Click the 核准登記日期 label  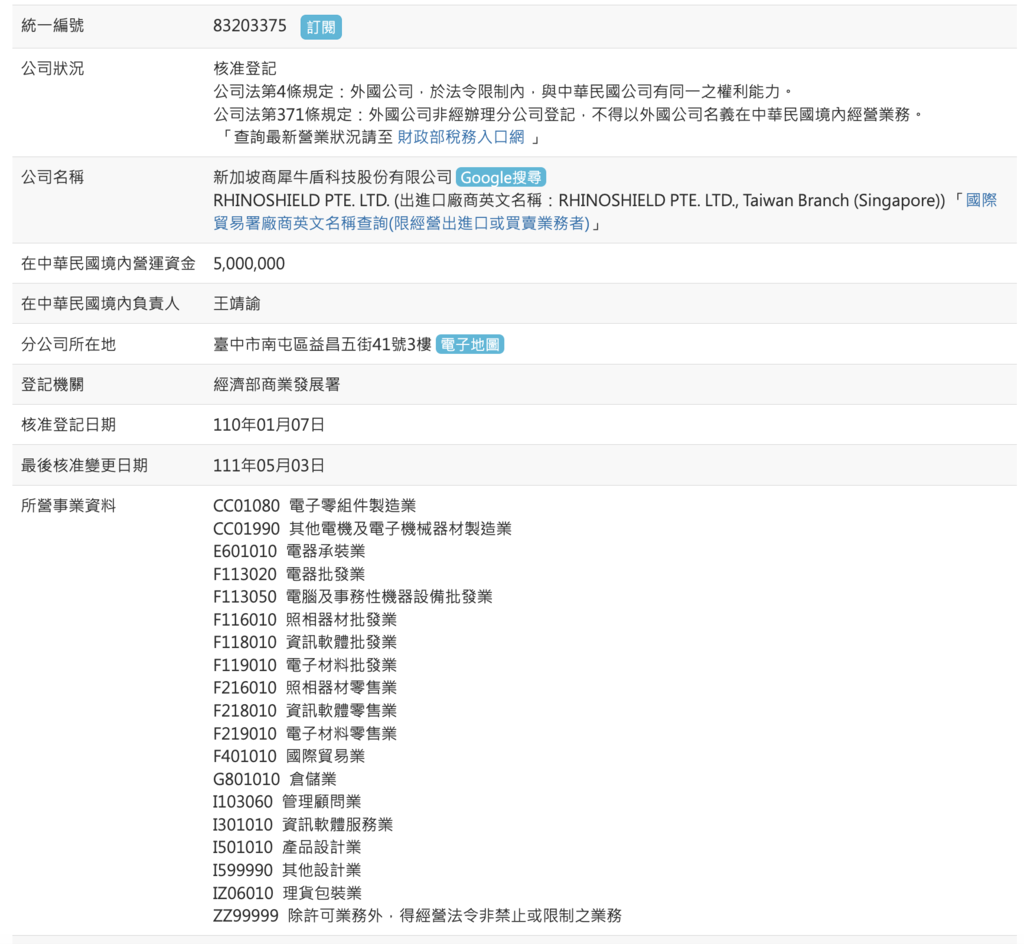click(x=68, y=425)
